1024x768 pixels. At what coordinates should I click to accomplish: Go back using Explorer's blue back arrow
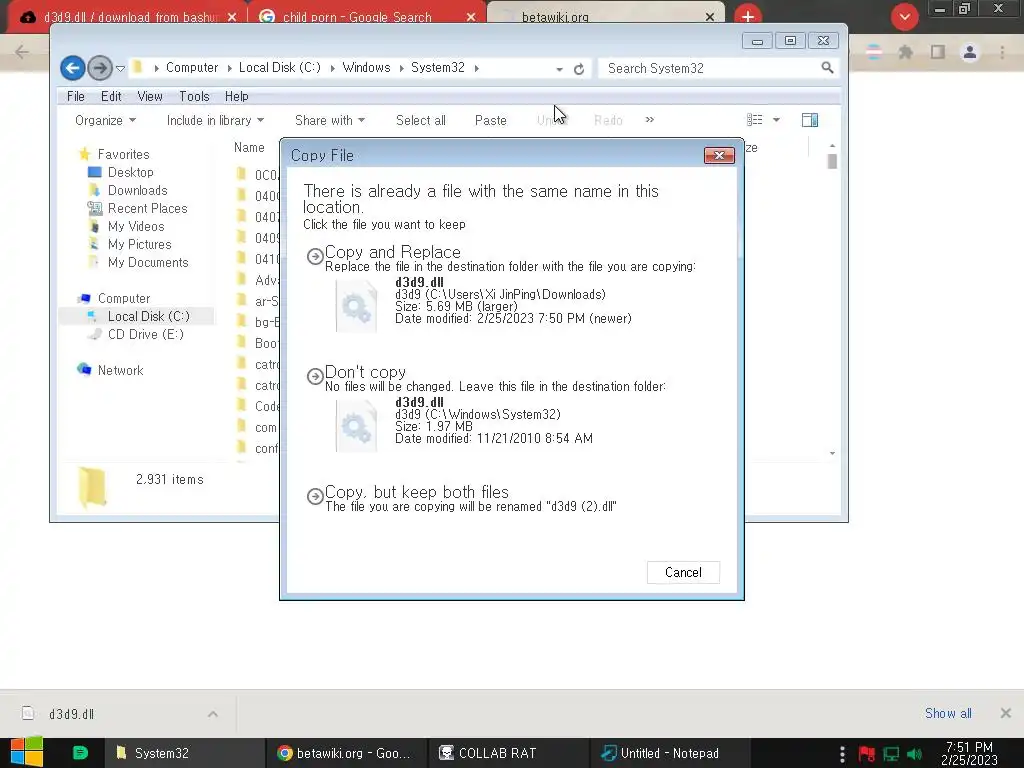pyautogui.click(x=72, y=68)
